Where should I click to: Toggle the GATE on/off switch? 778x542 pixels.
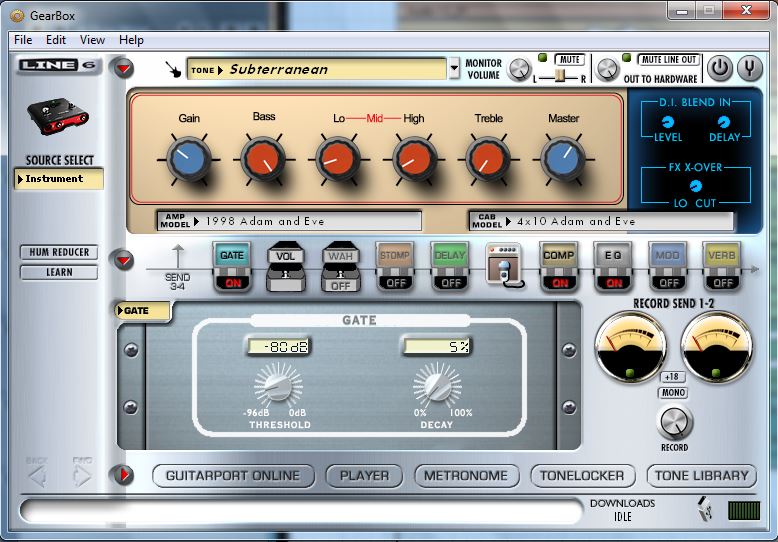(233, 282)
